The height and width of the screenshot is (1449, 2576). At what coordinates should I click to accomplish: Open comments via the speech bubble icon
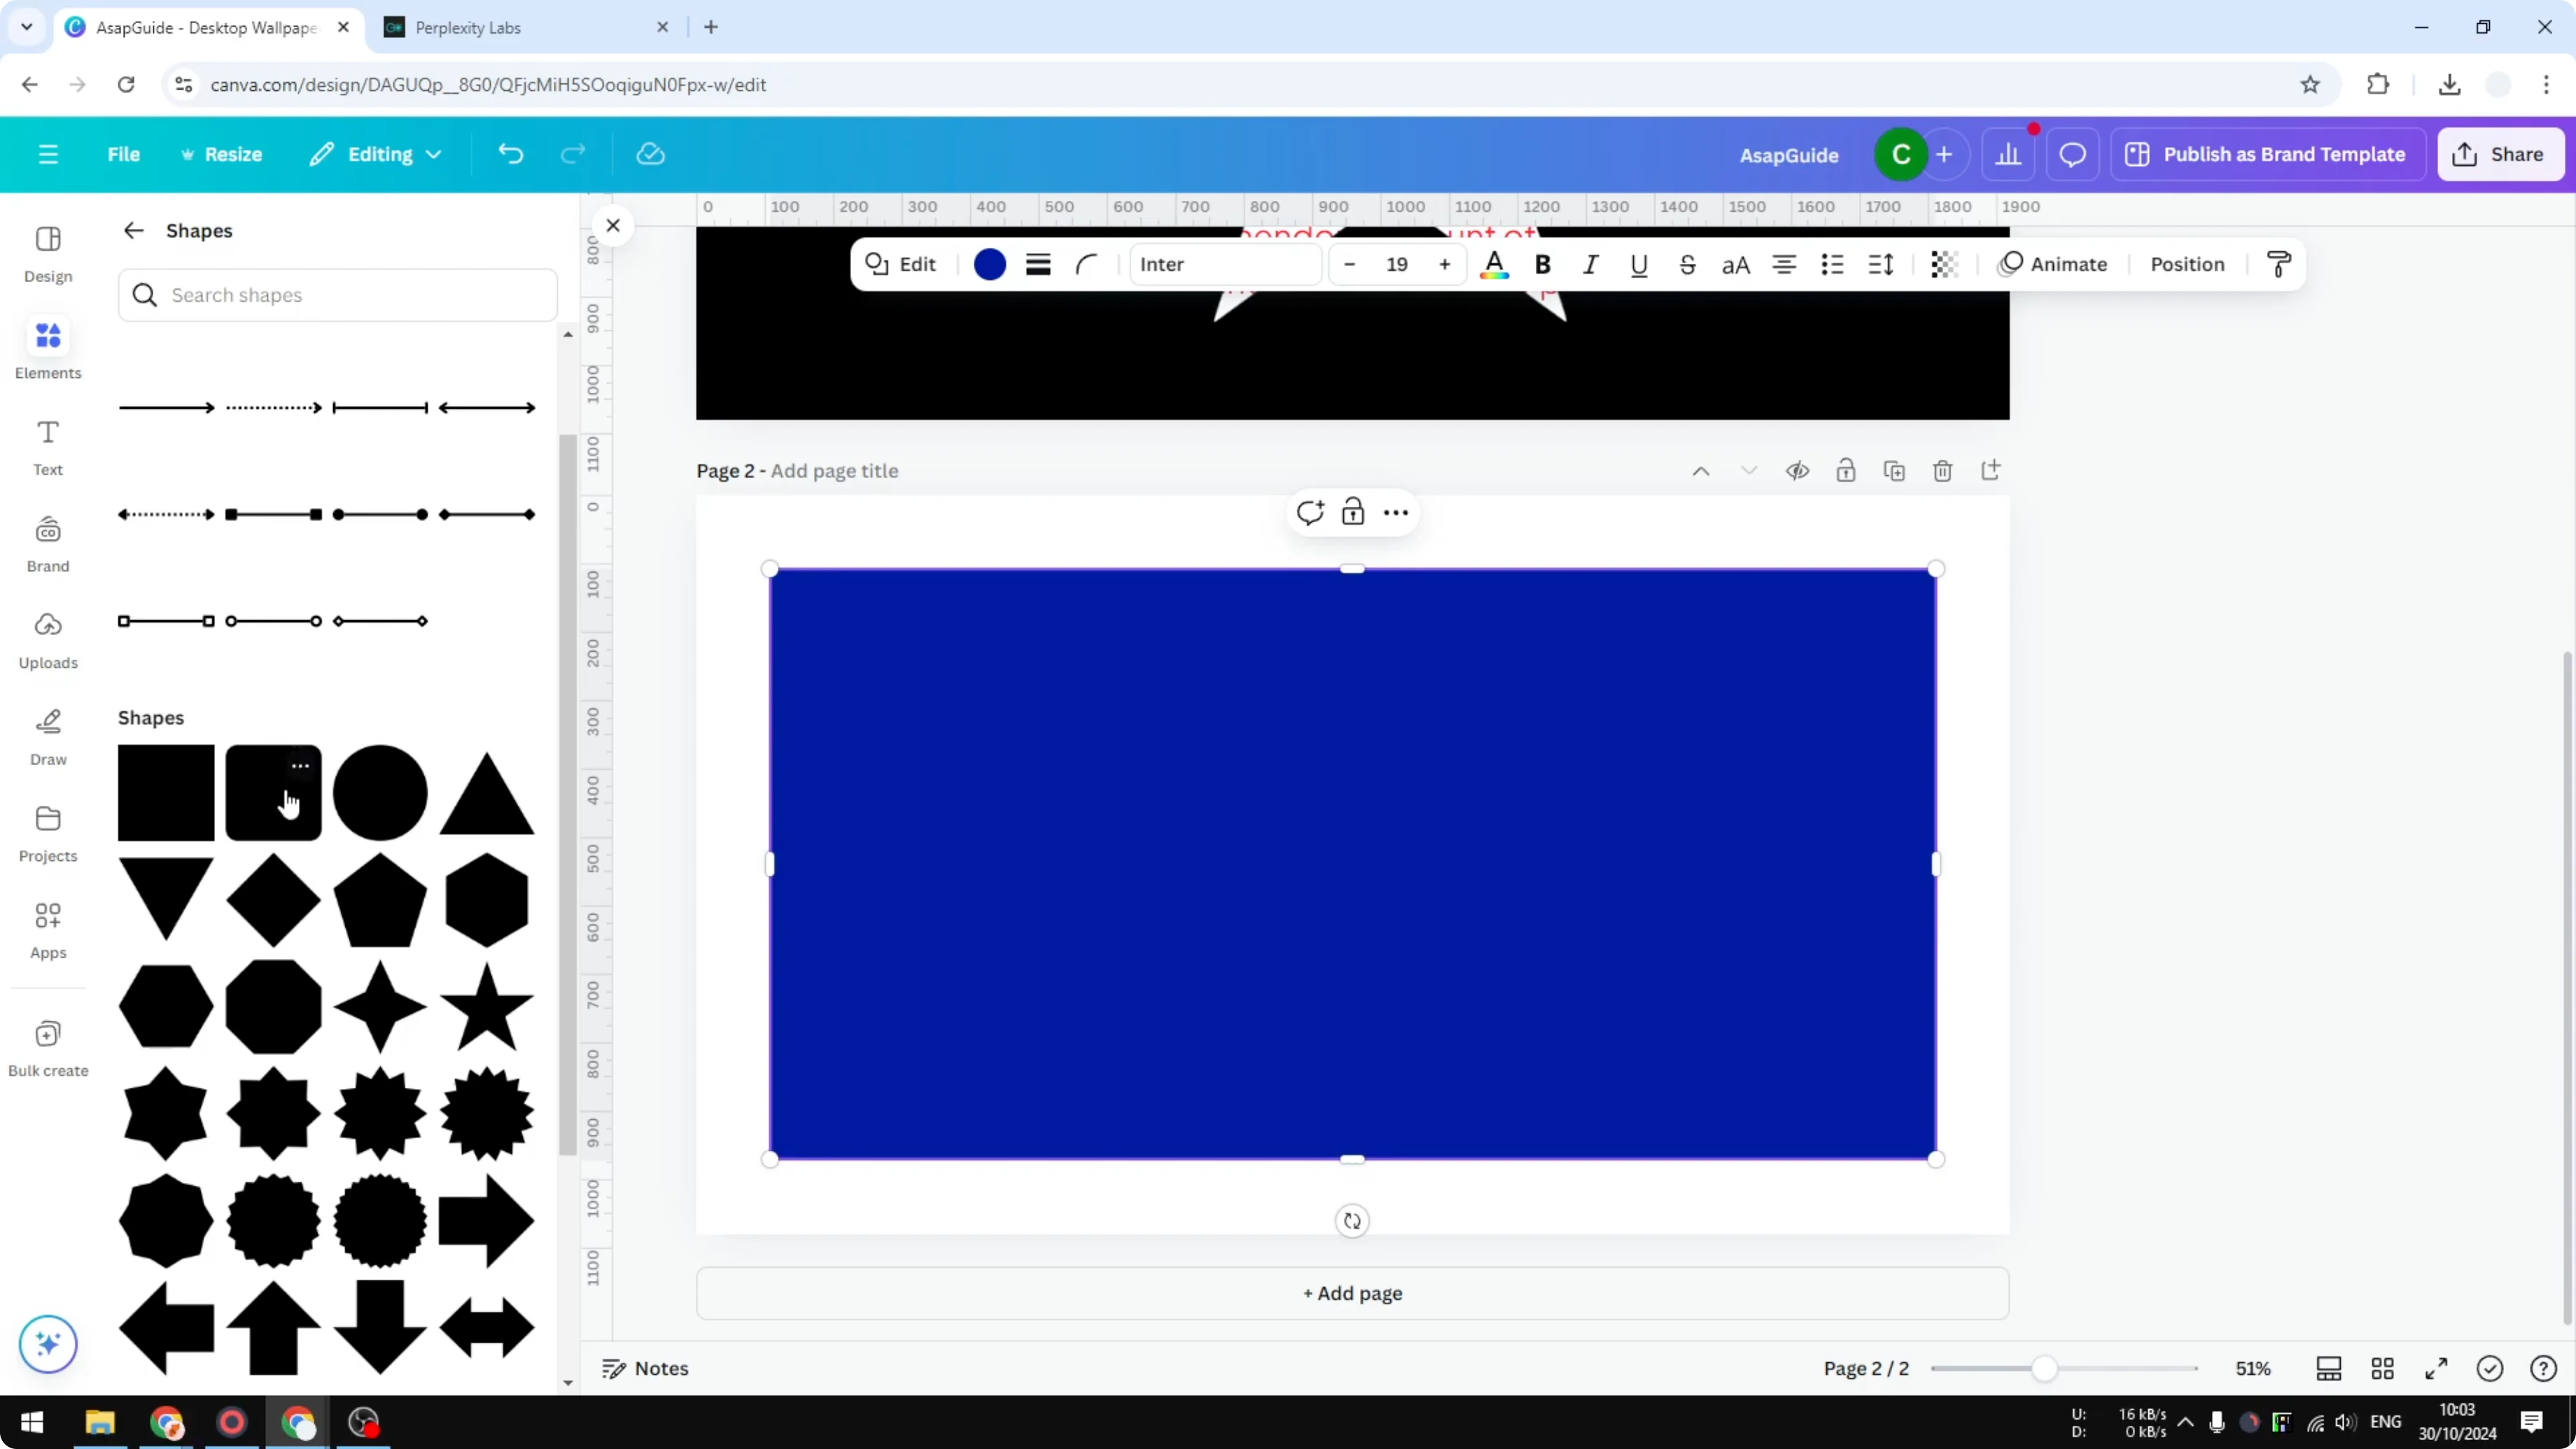point(2072,154)
